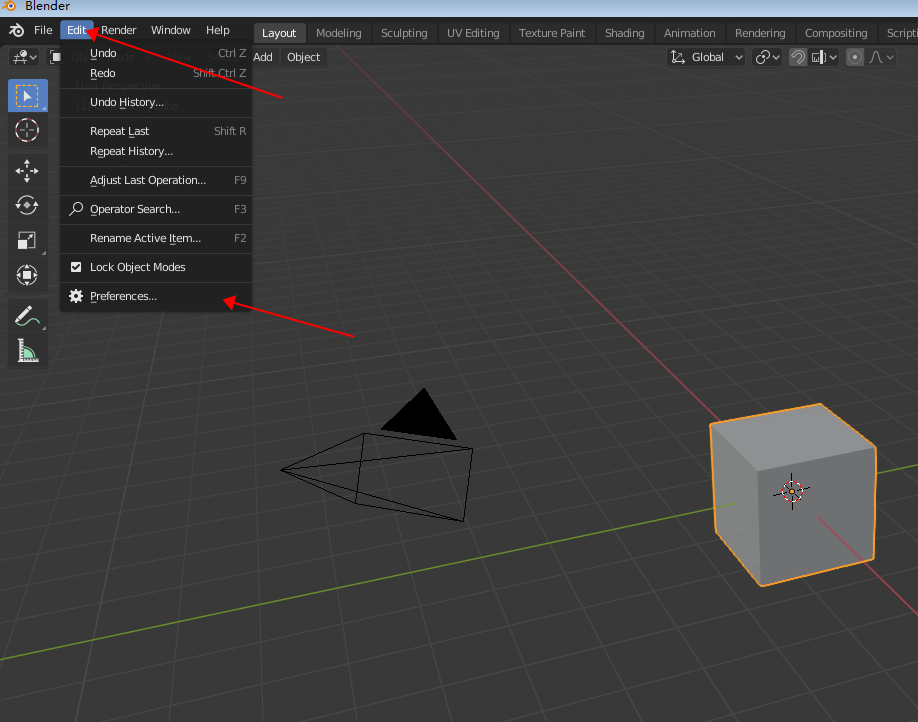Pick the Scale tool
The height and width of the screenshot is (722, 918).
(27, 240)
